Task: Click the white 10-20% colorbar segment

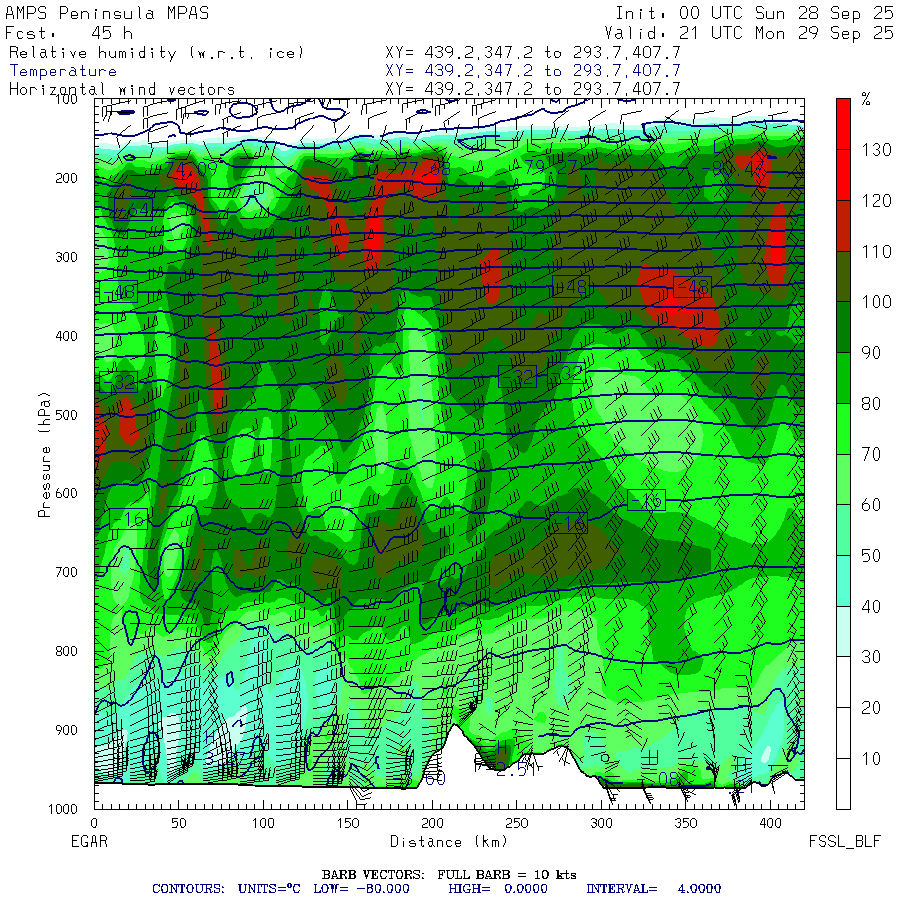Action: pos(843,732)
